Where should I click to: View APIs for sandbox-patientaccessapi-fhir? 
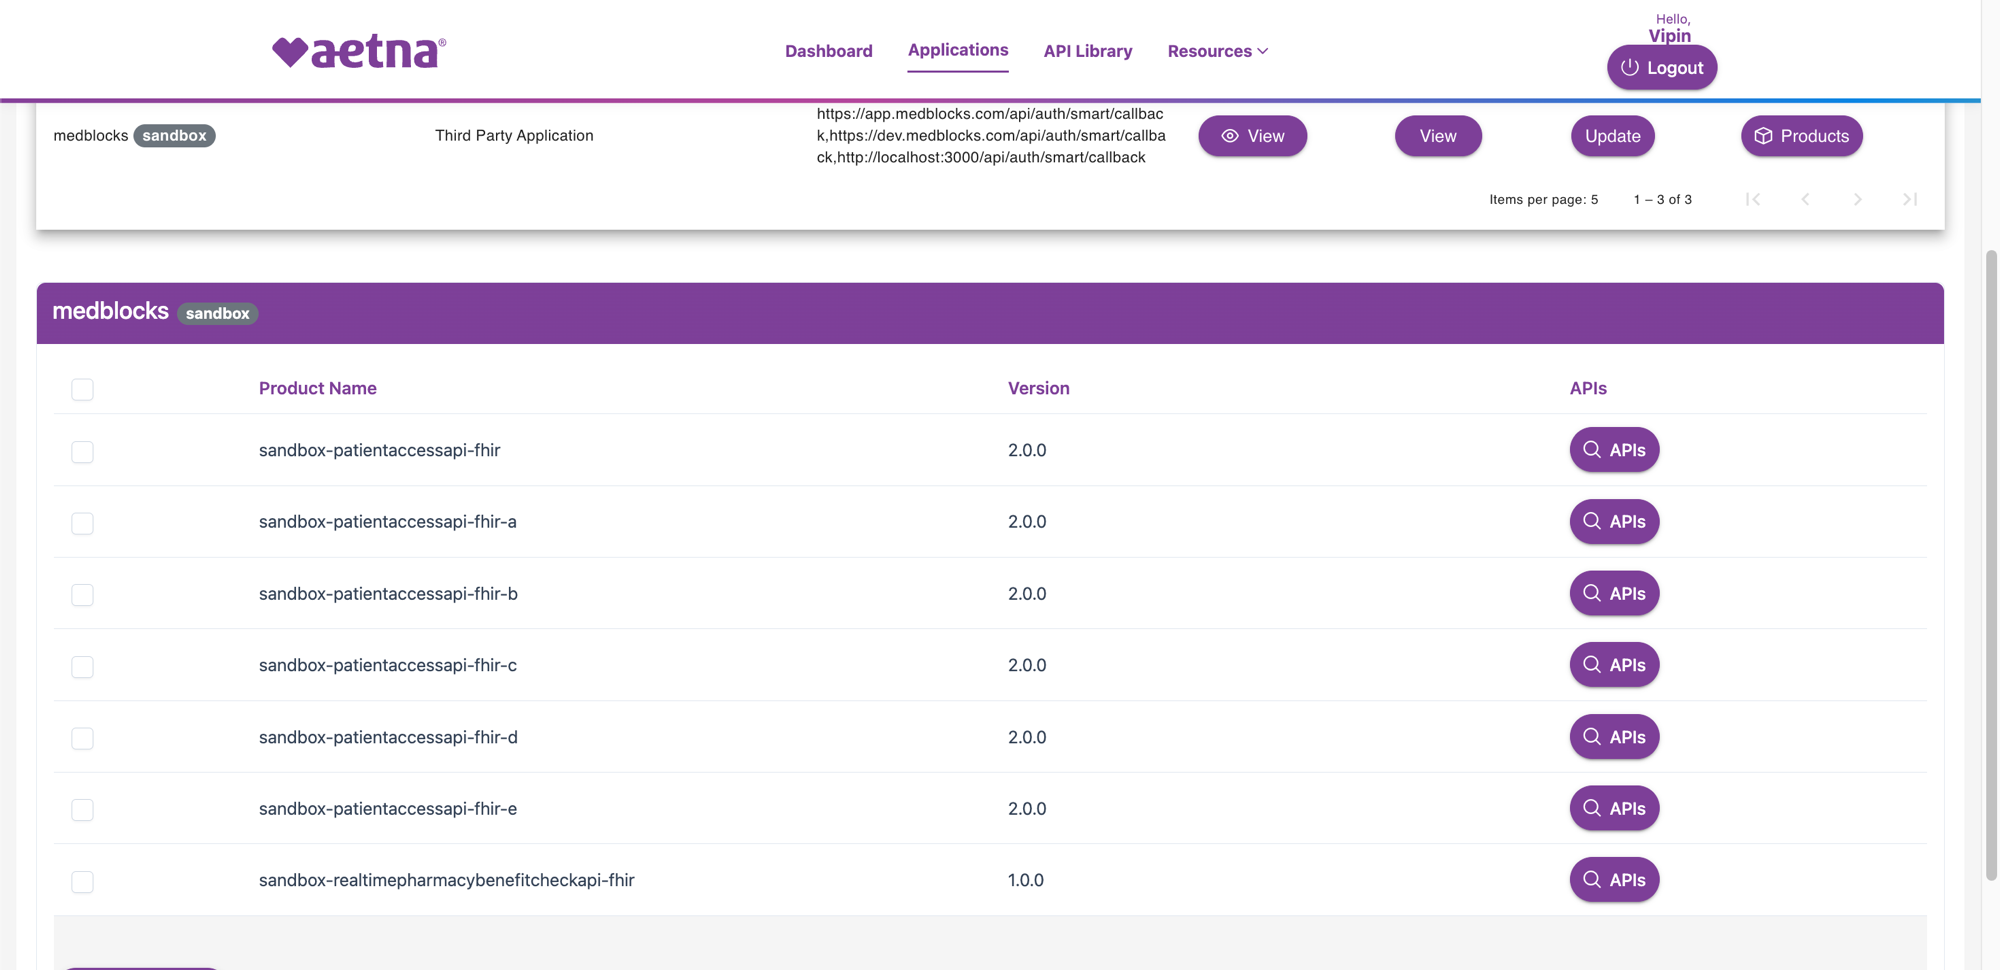1614,450
